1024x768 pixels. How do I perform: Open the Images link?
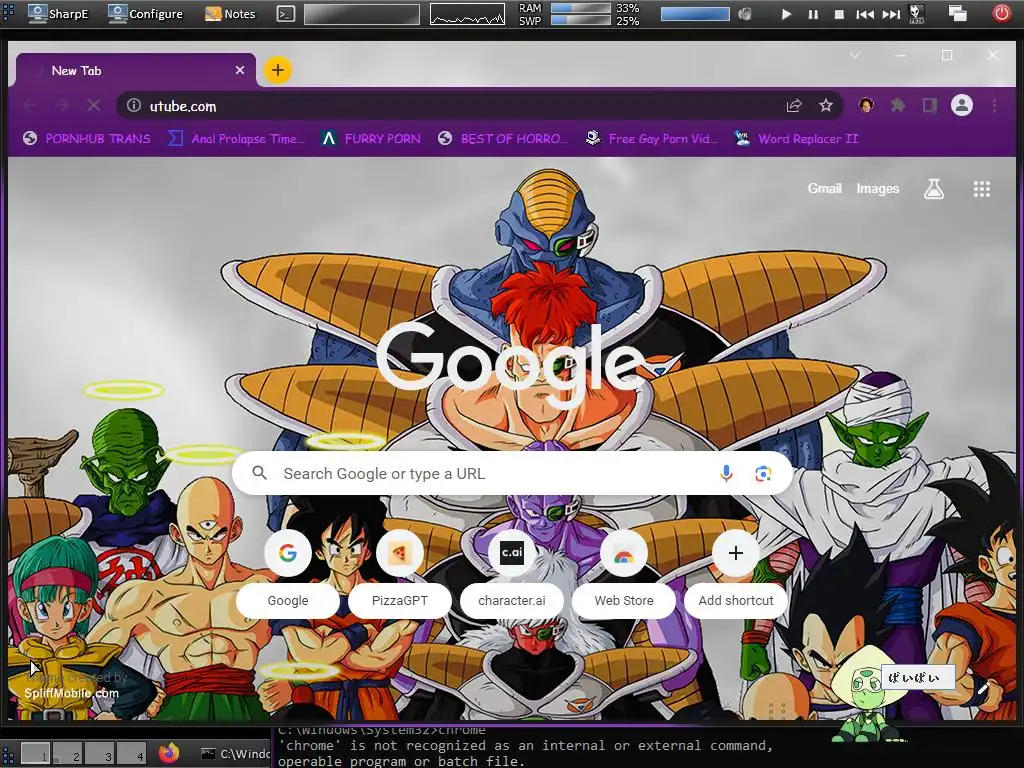click(877, 189)
